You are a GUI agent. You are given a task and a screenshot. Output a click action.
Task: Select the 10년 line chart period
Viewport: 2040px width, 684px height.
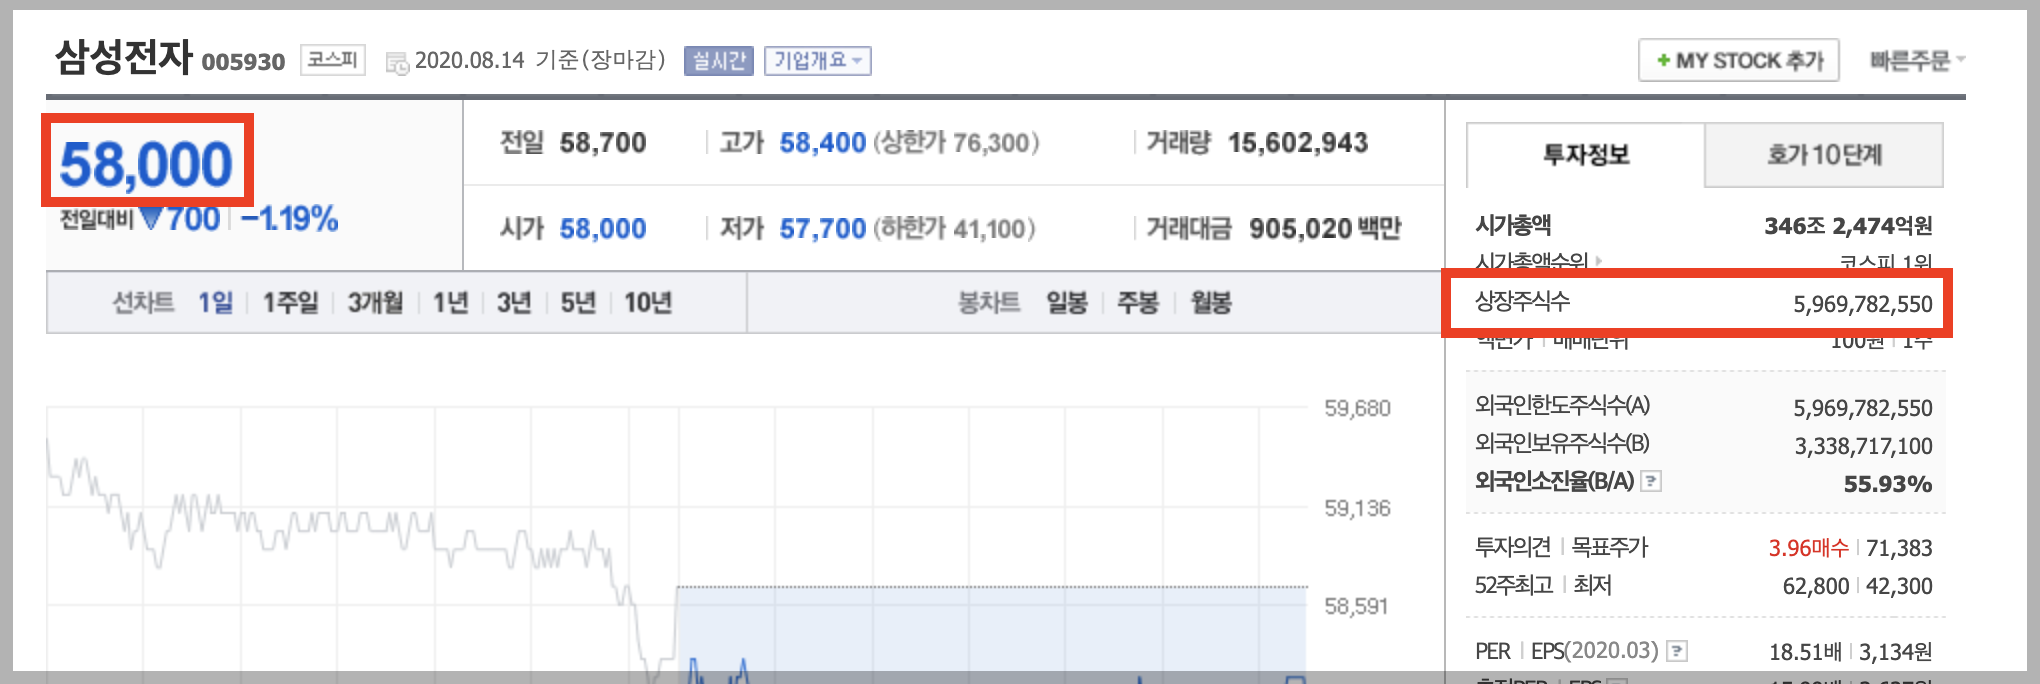pos(648,302)
